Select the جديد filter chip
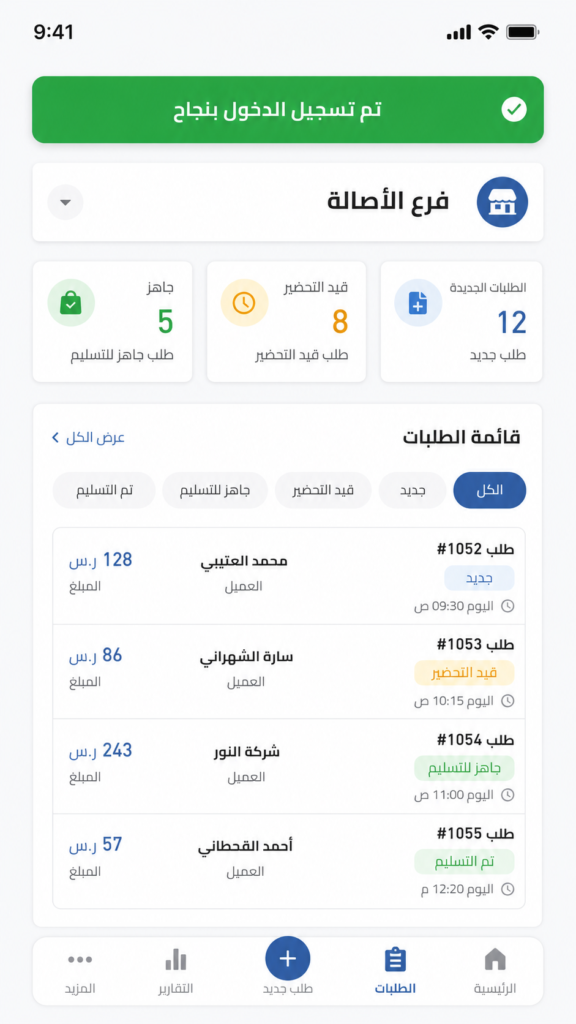The image size is (576, 1024). click(413, 490)
